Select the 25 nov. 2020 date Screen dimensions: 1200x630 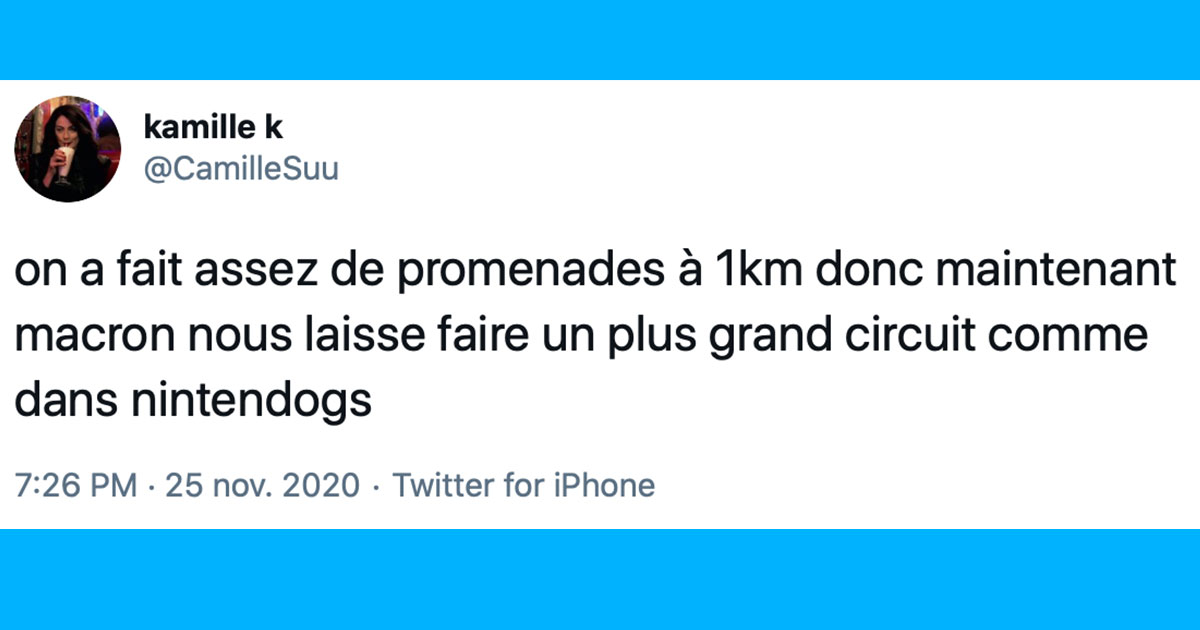(x=262, y=486)
